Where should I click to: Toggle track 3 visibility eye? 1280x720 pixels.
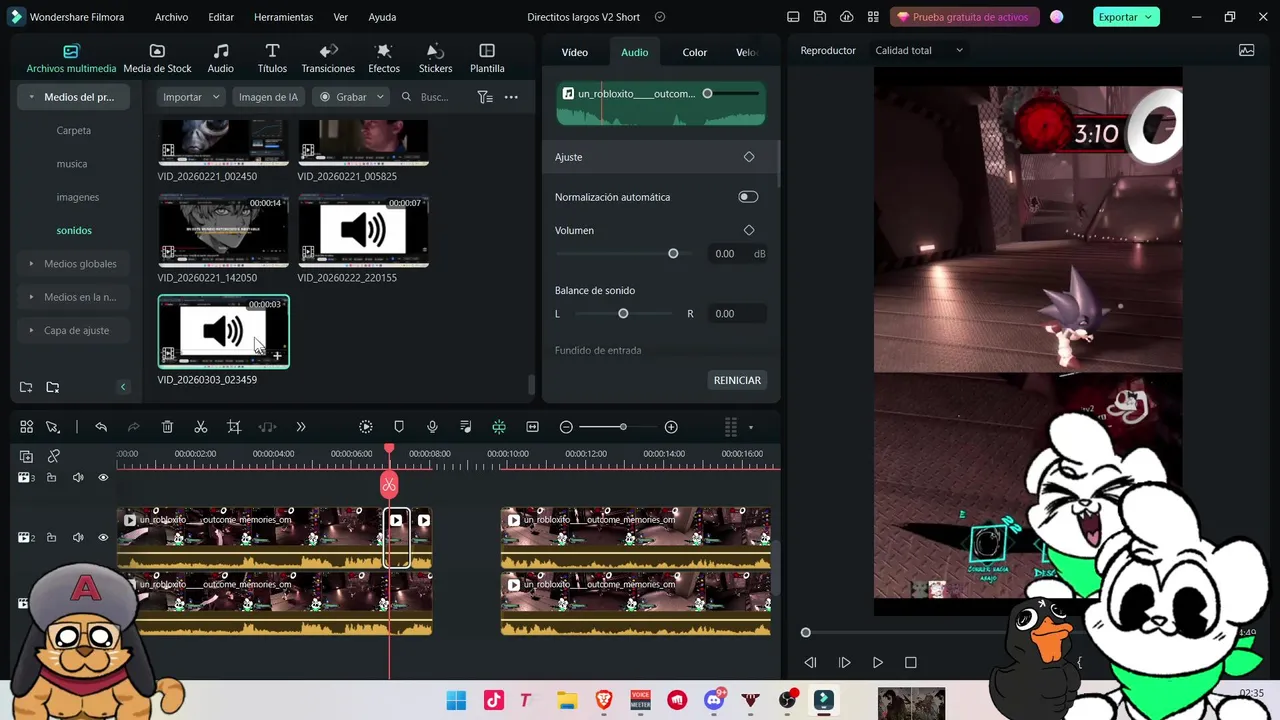[103, 478]
